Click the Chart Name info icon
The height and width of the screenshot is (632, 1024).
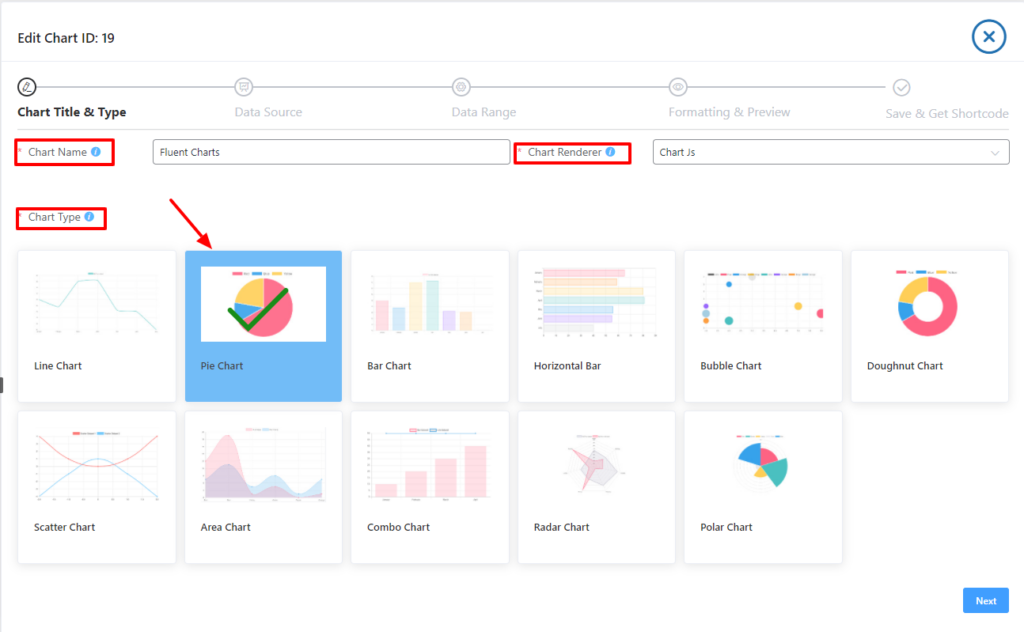click(x=96, y=152)
